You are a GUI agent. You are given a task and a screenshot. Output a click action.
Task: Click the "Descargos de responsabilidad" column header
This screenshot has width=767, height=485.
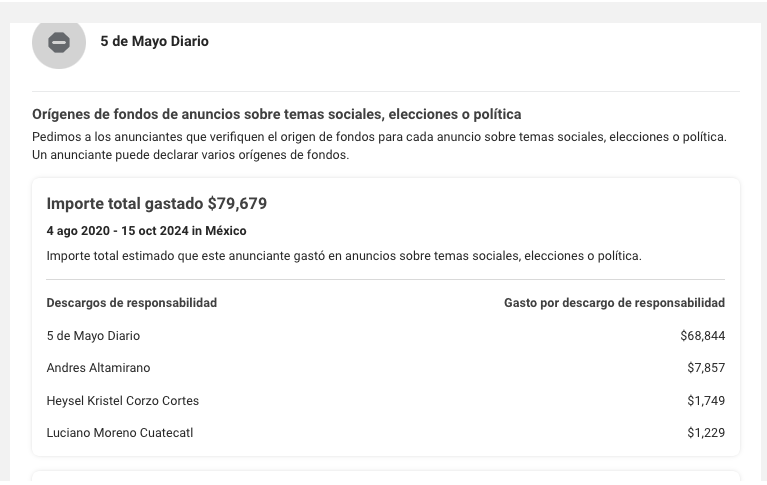point(131,303)
